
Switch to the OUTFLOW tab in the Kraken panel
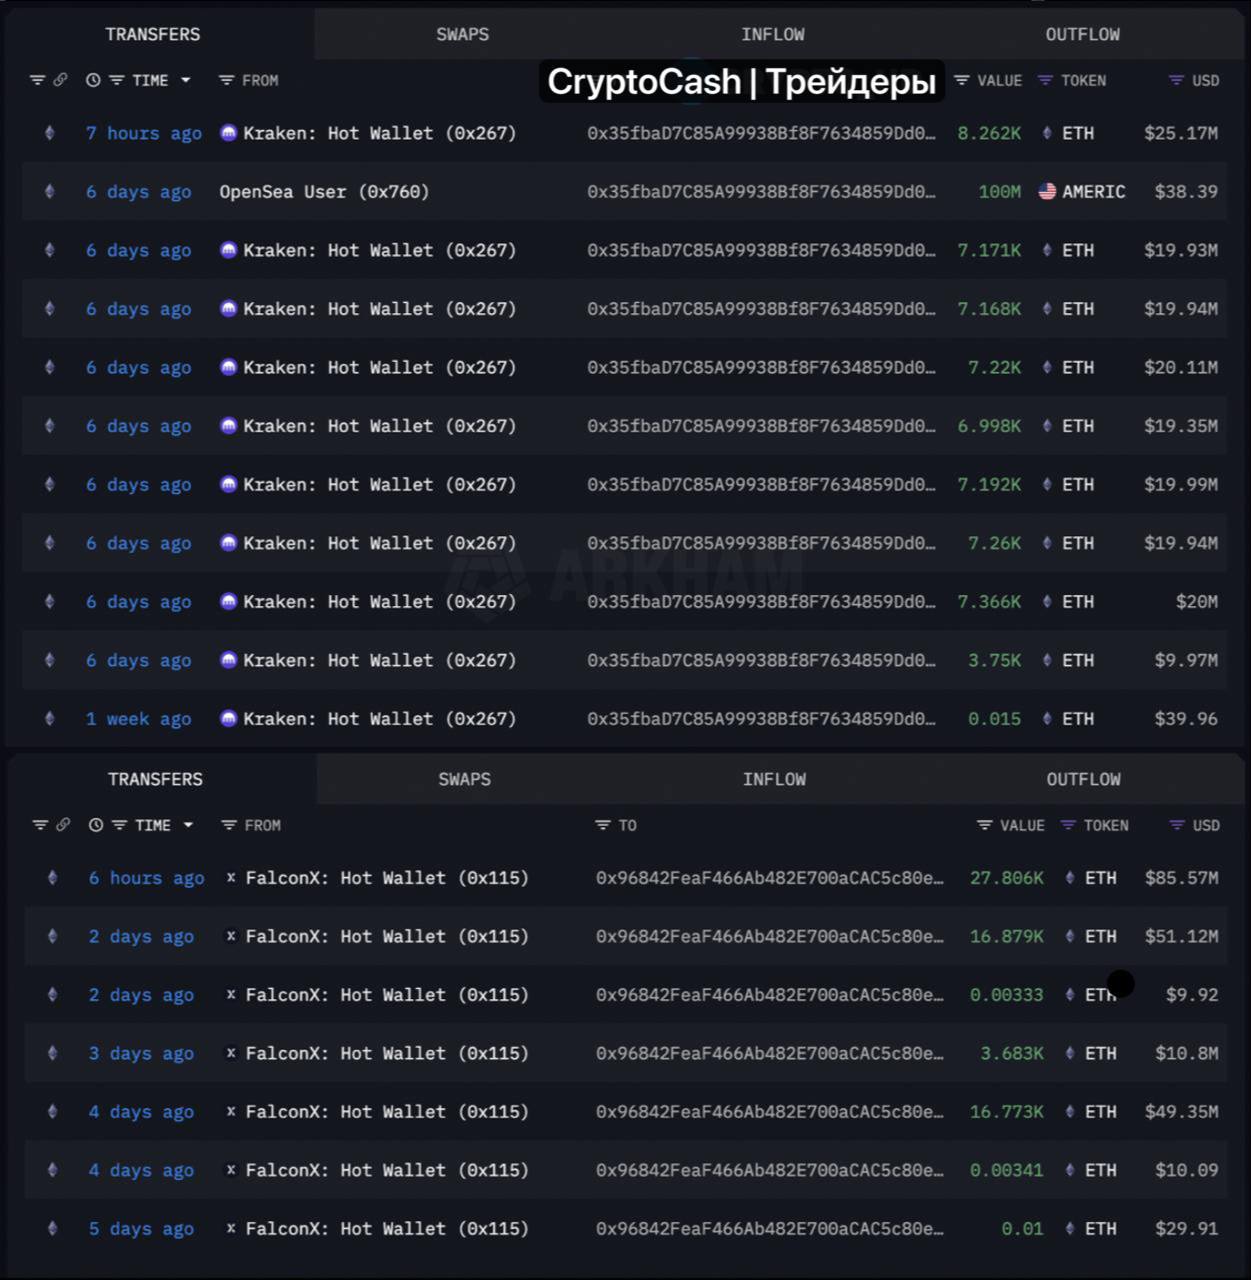tap(1083, 34)
